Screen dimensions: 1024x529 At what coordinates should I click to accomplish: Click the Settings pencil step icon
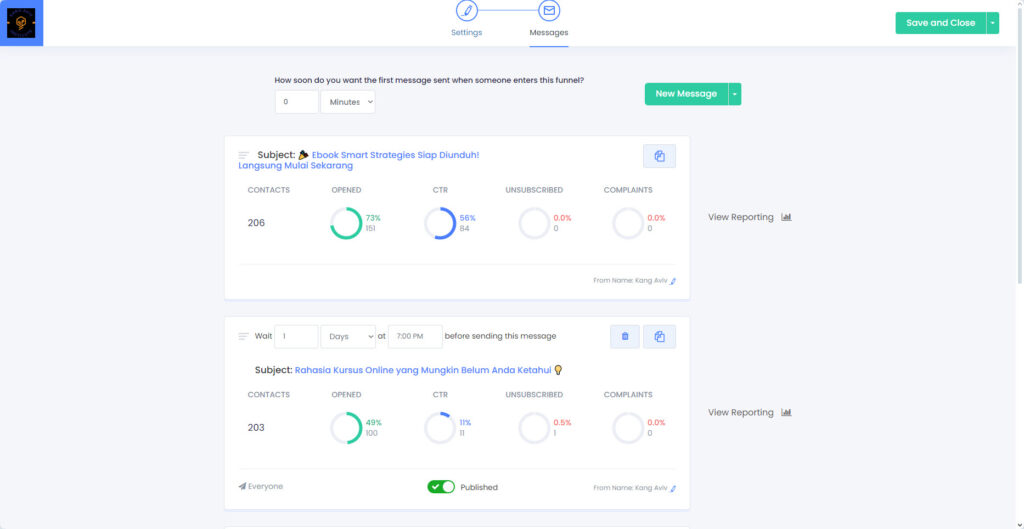pyautogui.click(x=466, y=11)
